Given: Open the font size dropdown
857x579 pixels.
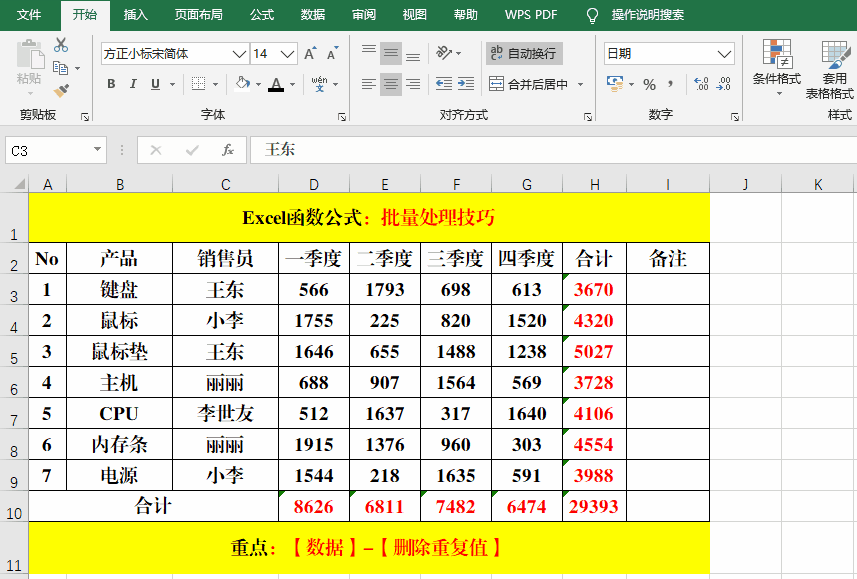Looking at the screenshot, I should click(x=287, y=54).
